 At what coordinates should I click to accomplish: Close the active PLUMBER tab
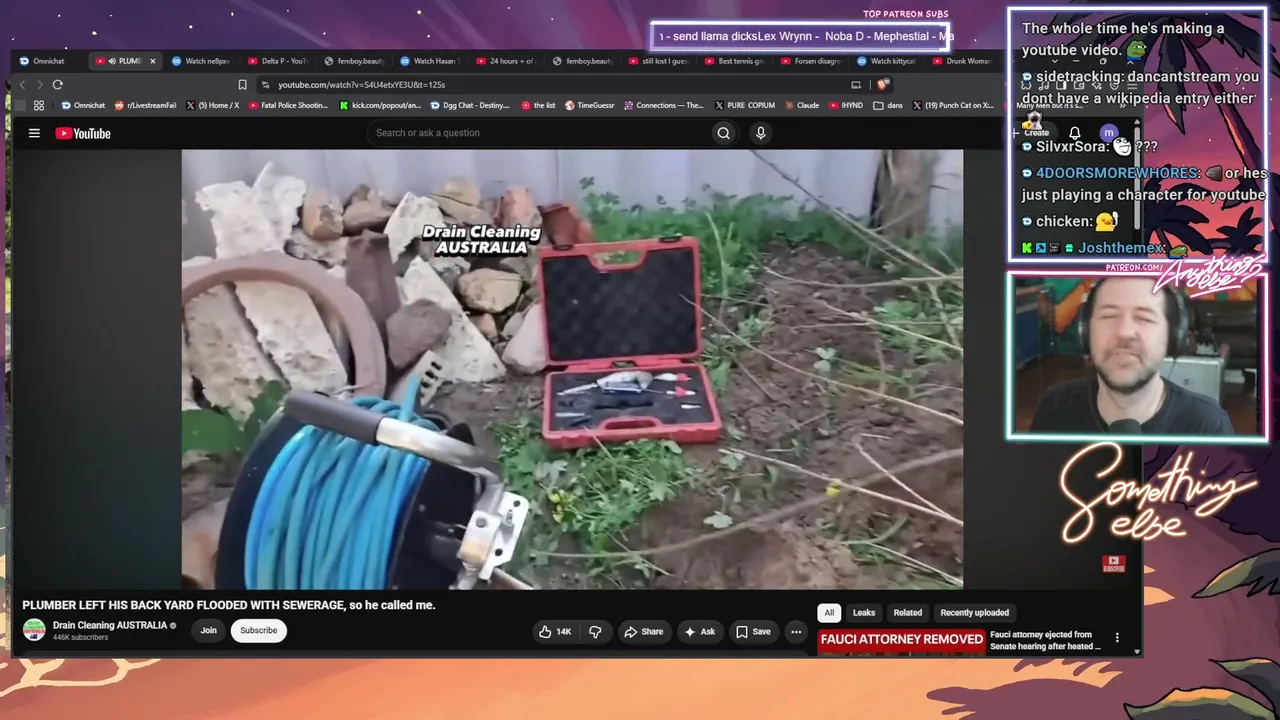click(x=152, y=61)
